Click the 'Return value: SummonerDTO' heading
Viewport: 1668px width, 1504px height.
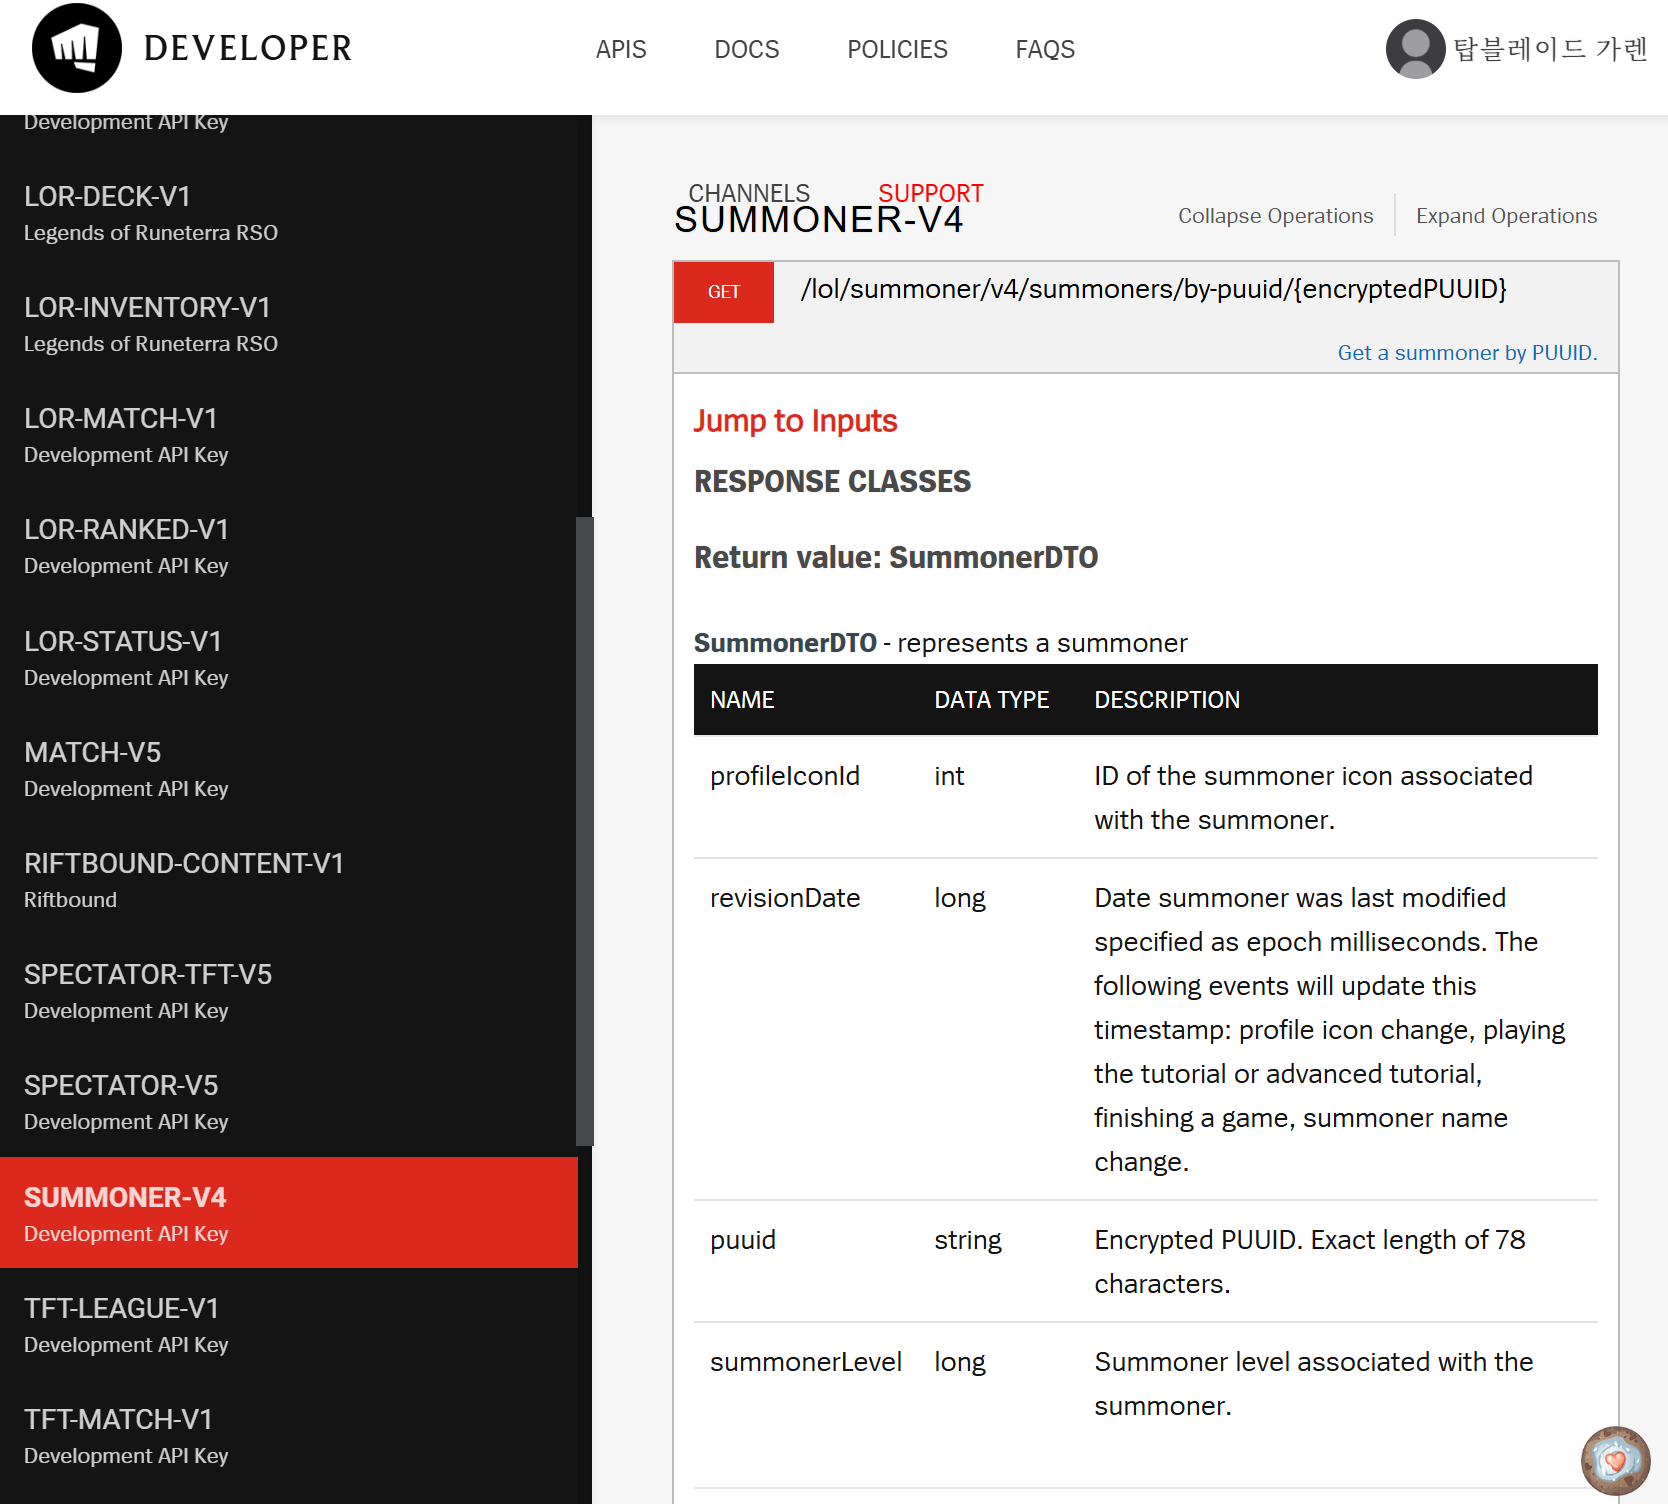pyautogui.click(x=896, y=557)
